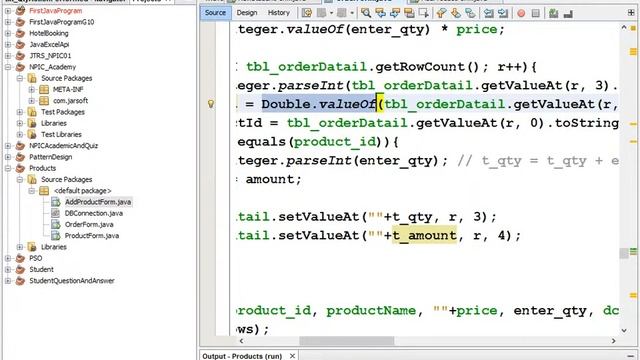The height and width of the screenshot is (360, 640).
Task: Click OrderForm.java file icon
Action: tap(56, 224)
